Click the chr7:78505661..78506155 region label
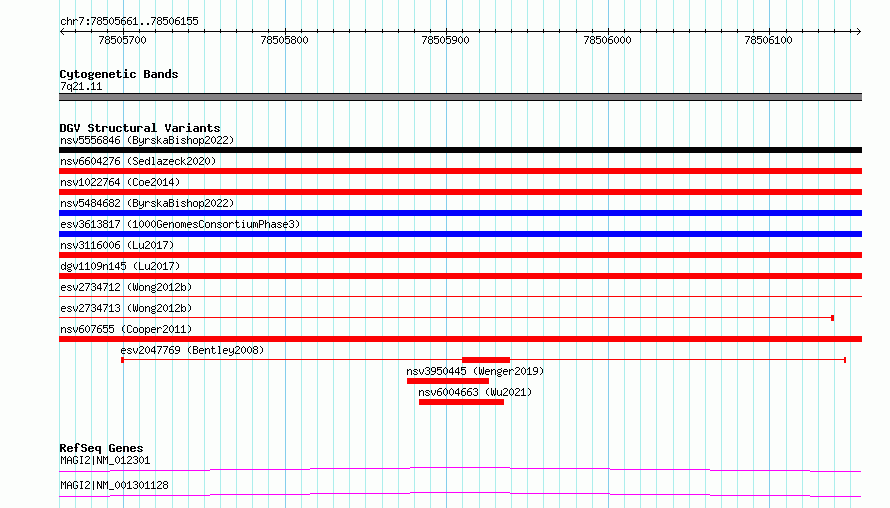Screen dimensions: 890x508 click(129, 22)
